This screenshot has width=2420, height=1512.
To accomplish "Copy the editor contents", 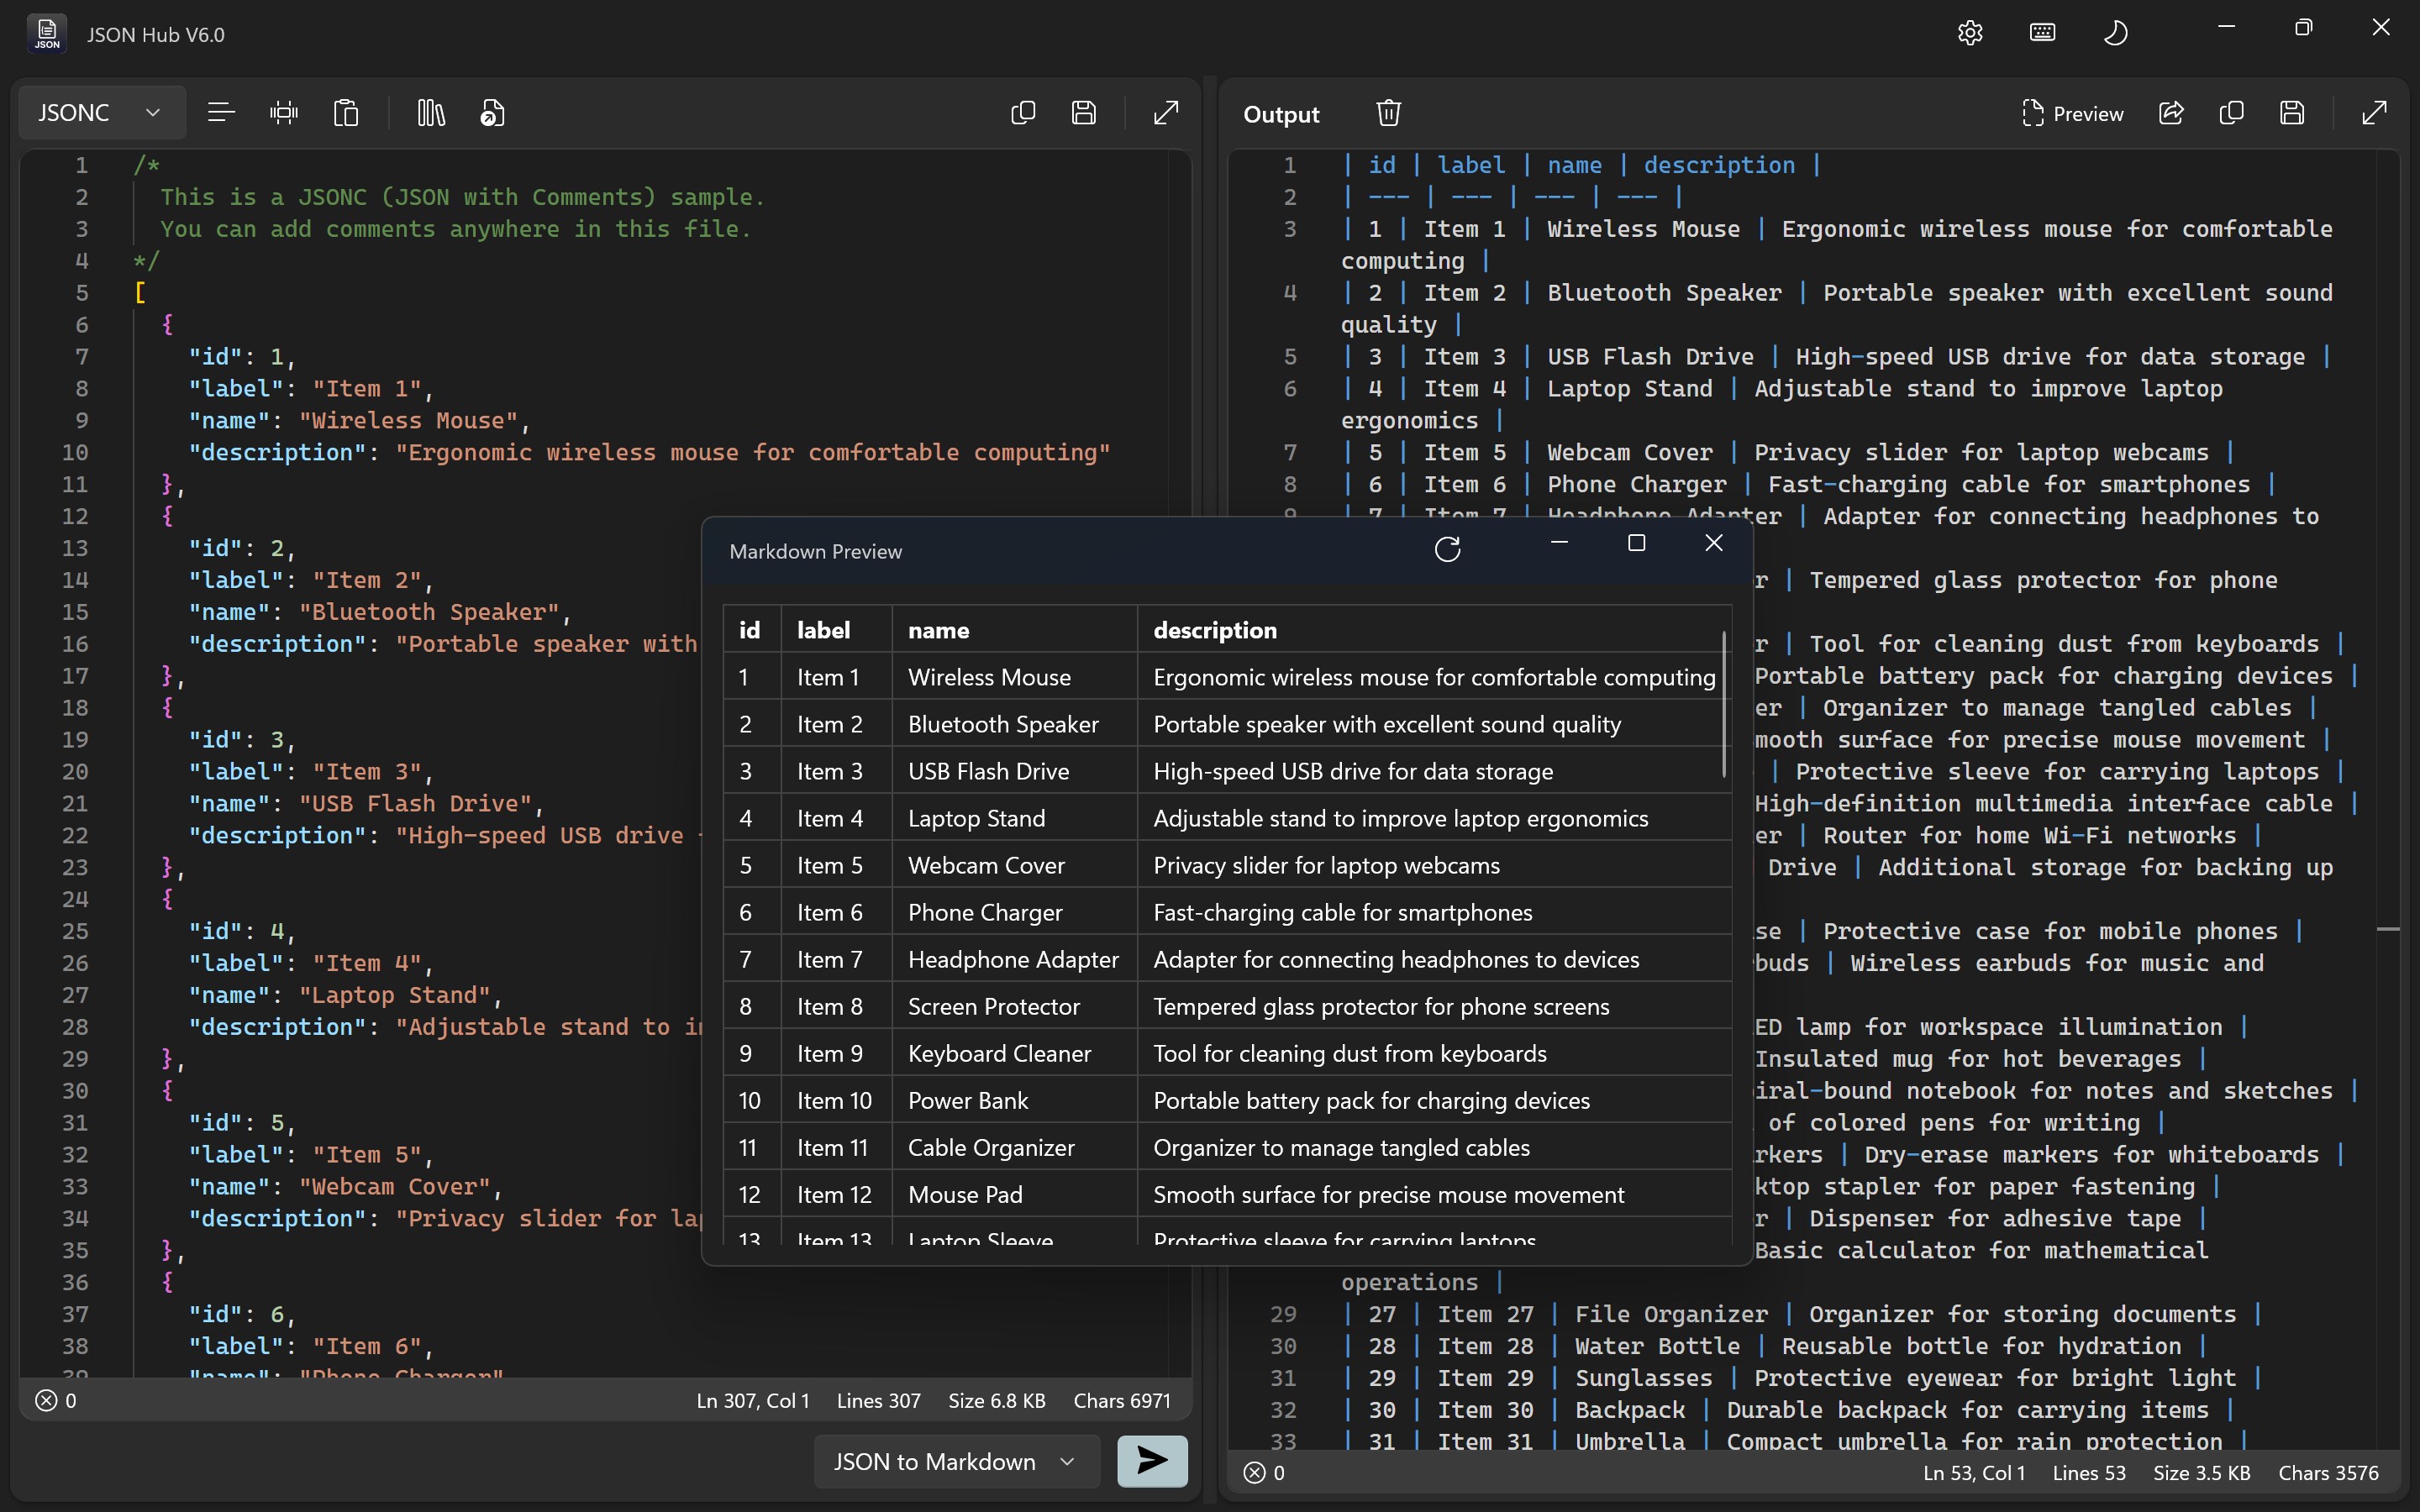I will [x=1022, y=112].
